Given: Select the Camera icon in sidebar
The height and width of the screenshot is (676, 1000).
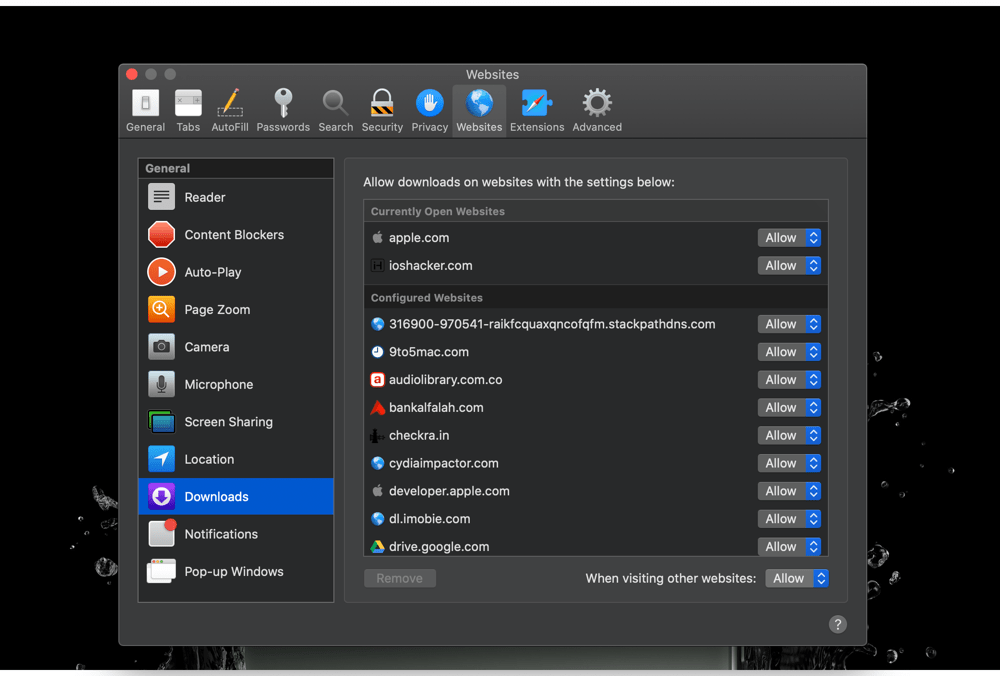Looking at the screenshot, I should (161, 347).
